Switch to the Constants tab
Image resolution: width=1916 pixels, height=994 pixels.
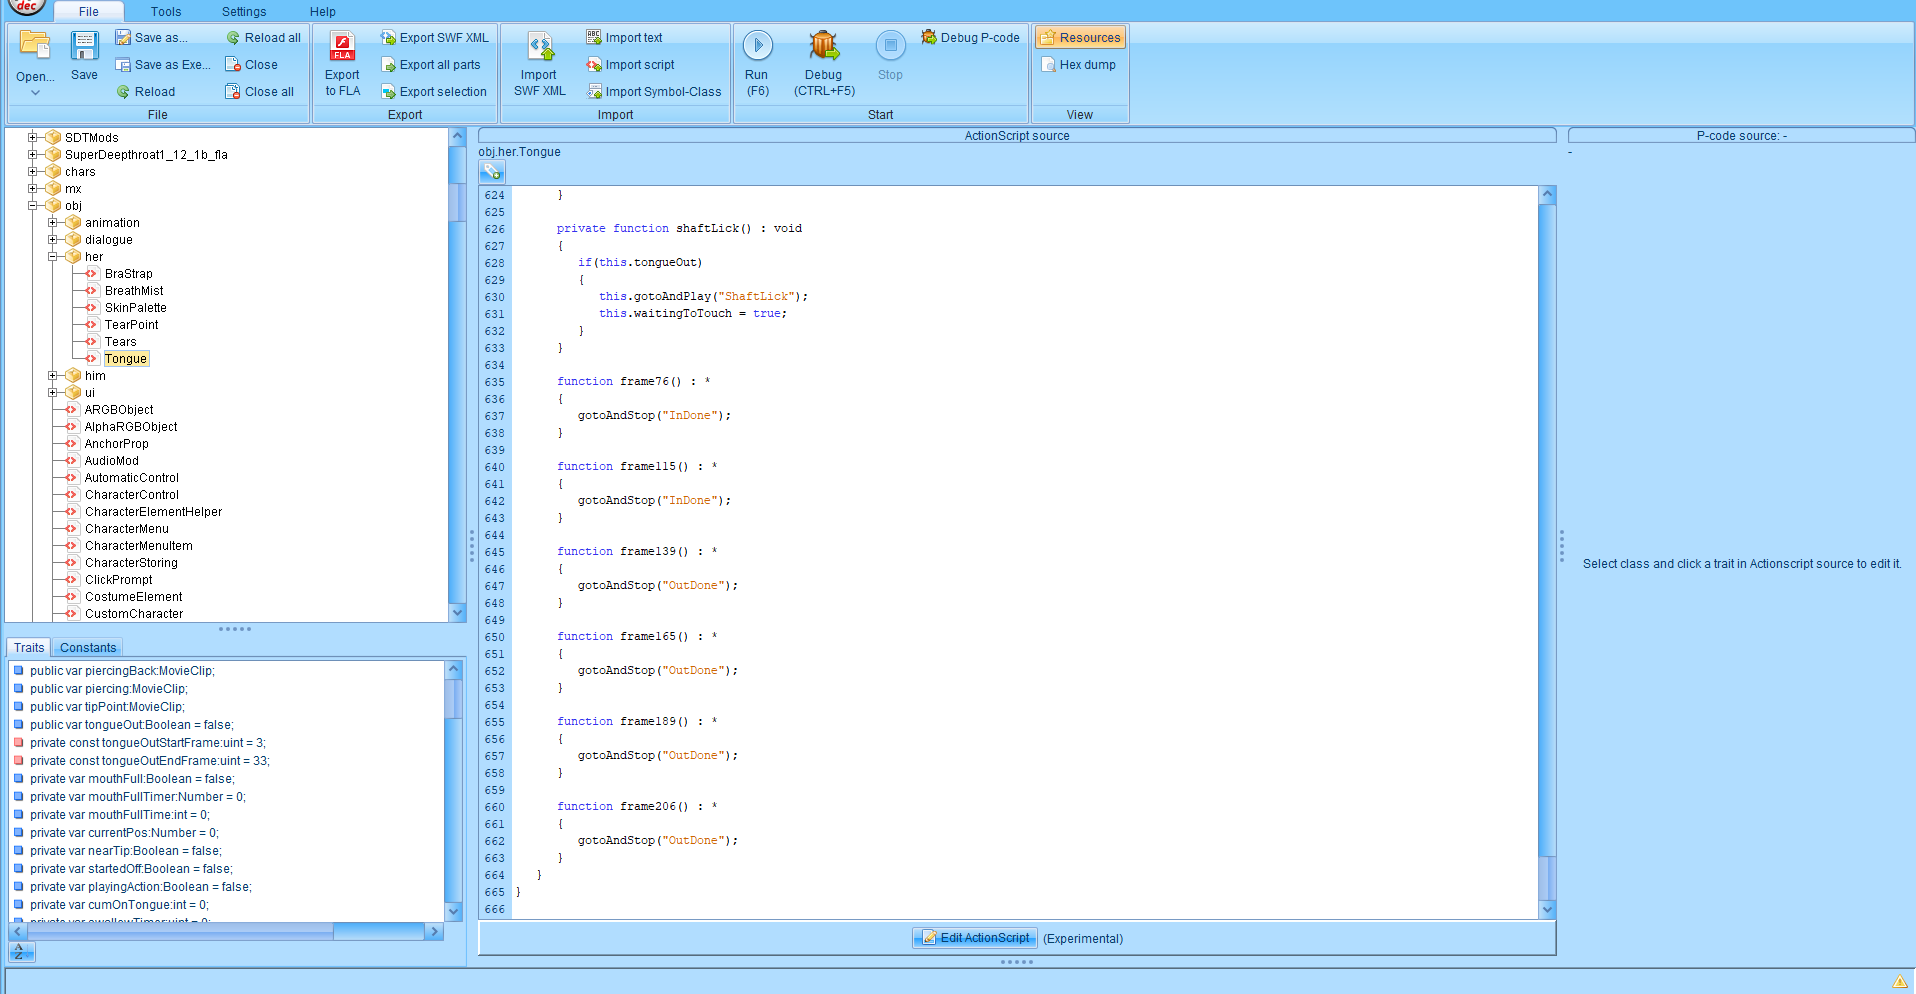click(88, 648)
